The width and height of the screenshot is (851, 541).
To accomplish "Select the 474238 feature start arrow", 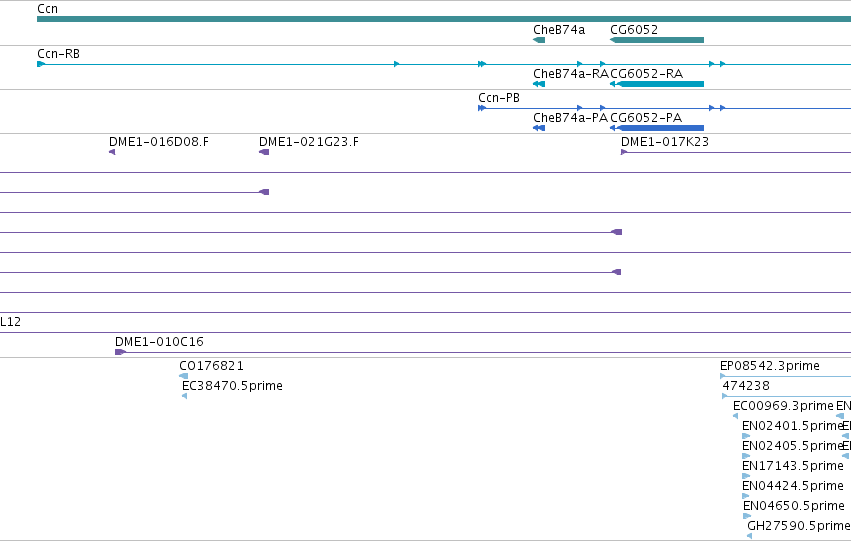I will click(x=725, y=396).
